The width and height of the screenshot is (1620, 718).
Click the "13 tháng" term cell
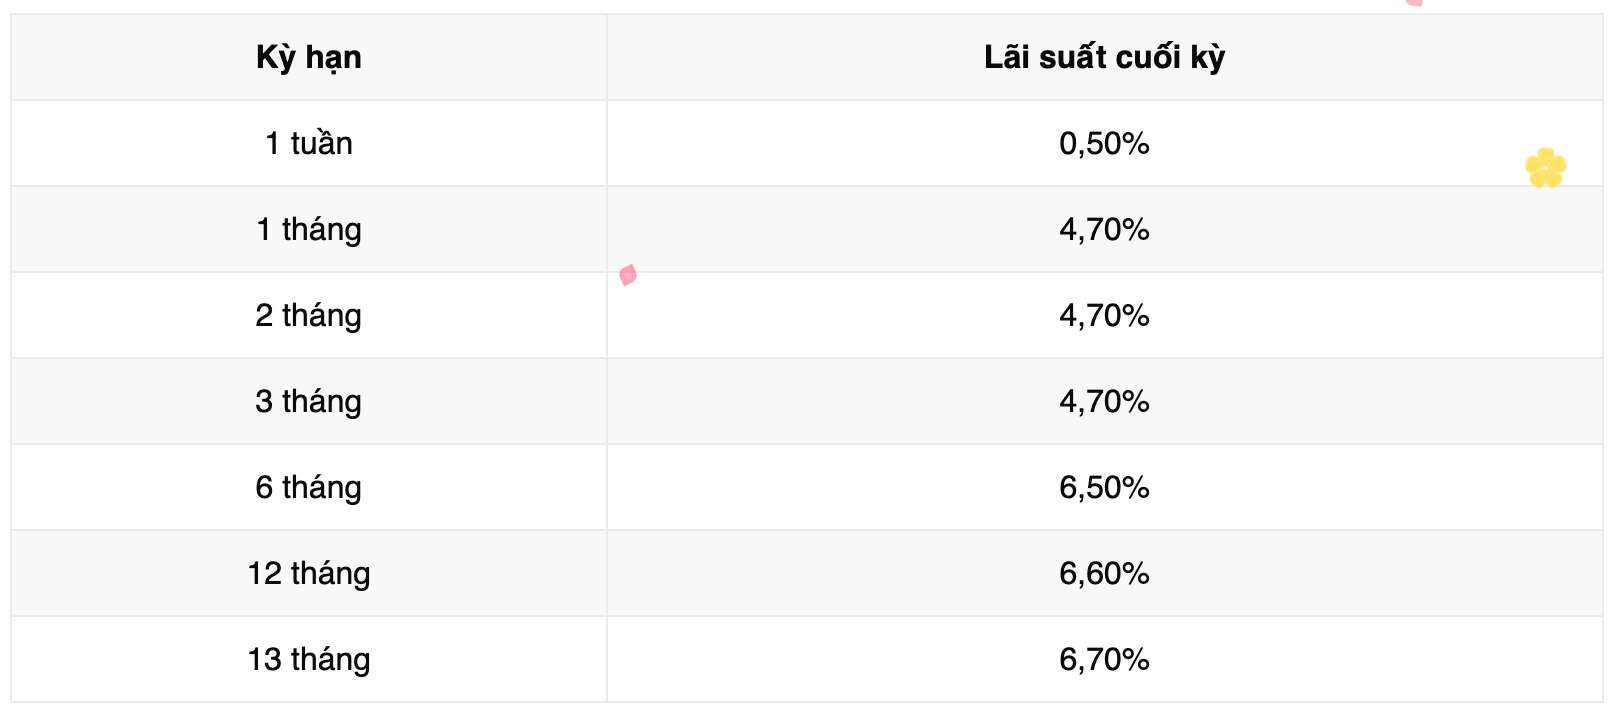[x=308, y=660]
